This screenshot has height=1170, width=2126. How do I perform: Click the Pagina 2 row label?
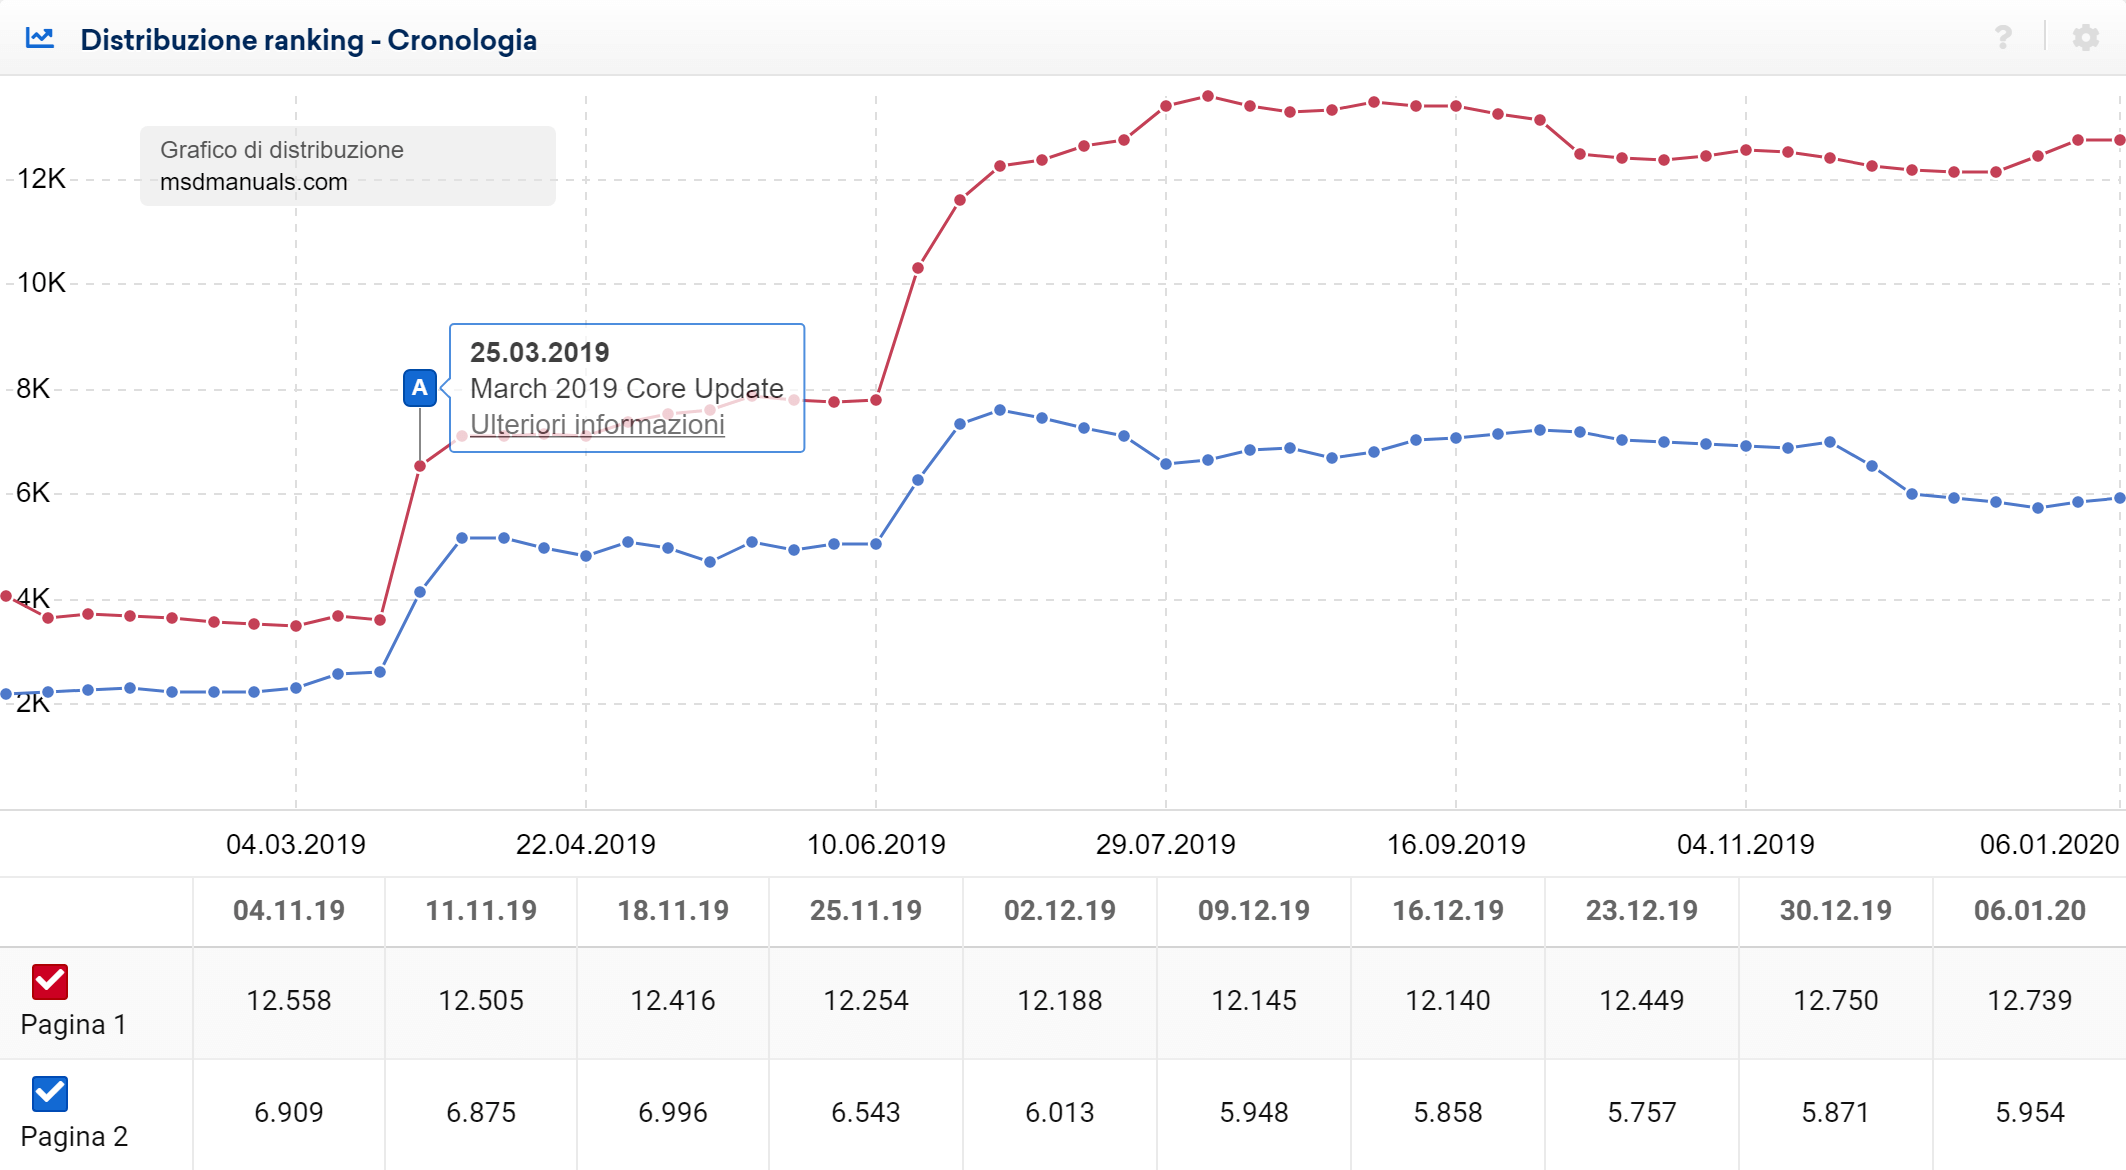pos(74,1136)
